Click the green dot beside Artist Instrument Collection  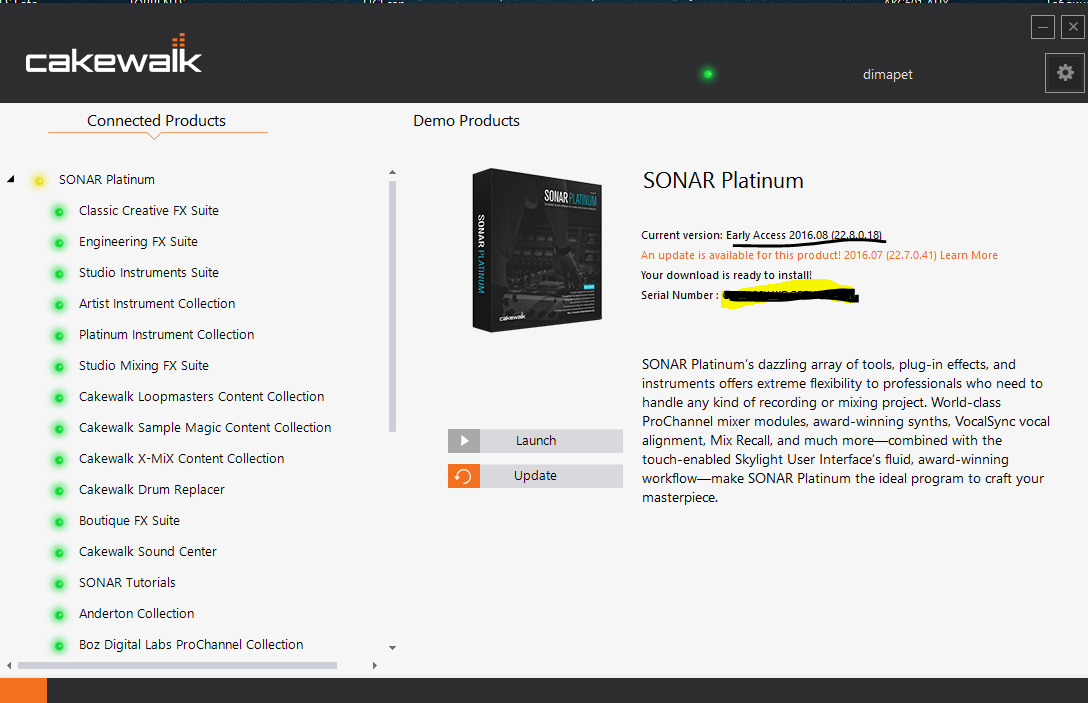[x=60, y=305]
